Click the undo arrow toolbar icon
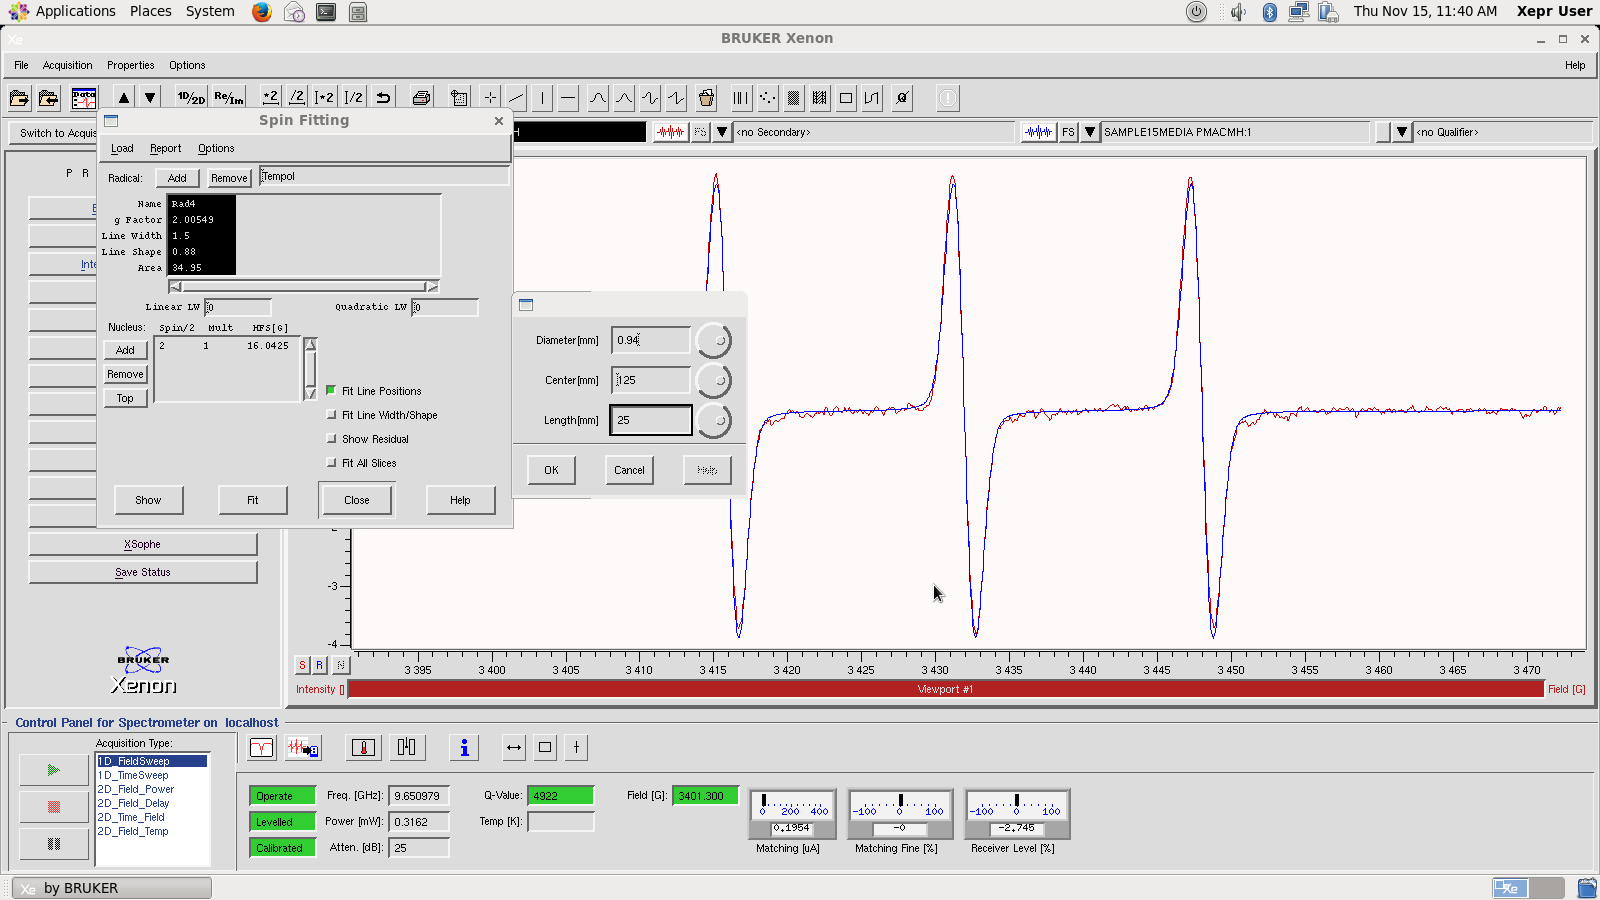1600x900 pixels. pos(383,98)
